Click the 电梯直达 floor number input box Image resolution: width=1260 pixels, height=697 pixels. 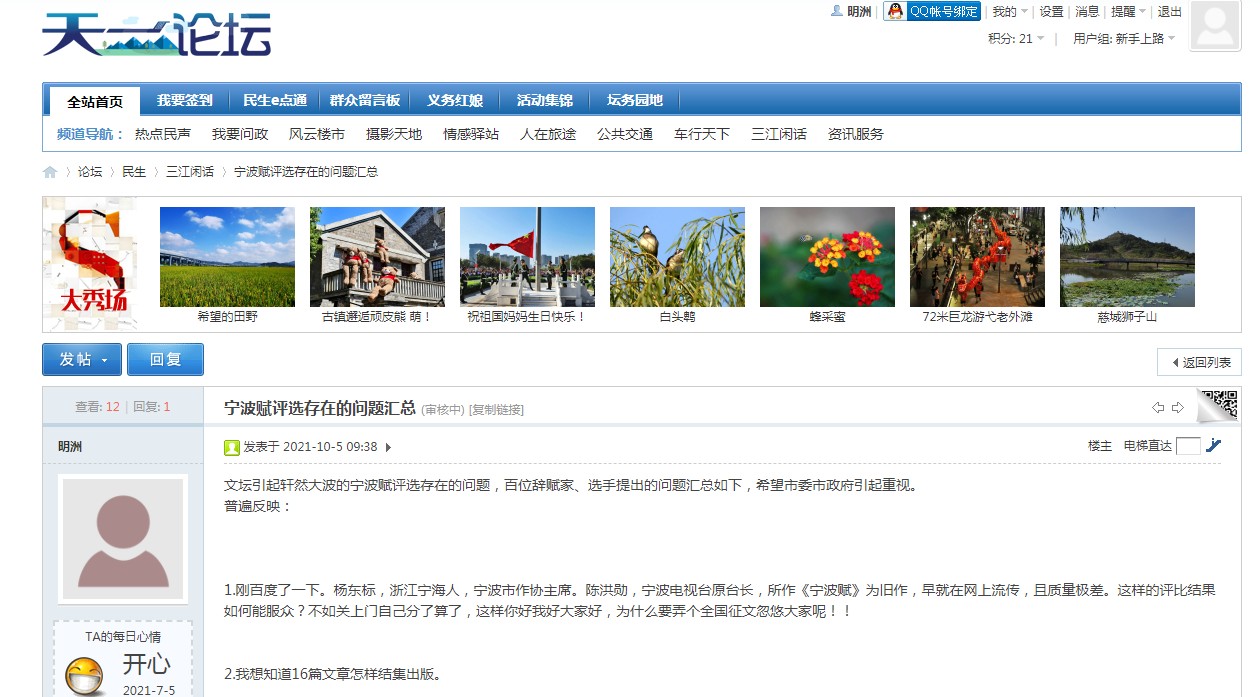point(1188,446)
